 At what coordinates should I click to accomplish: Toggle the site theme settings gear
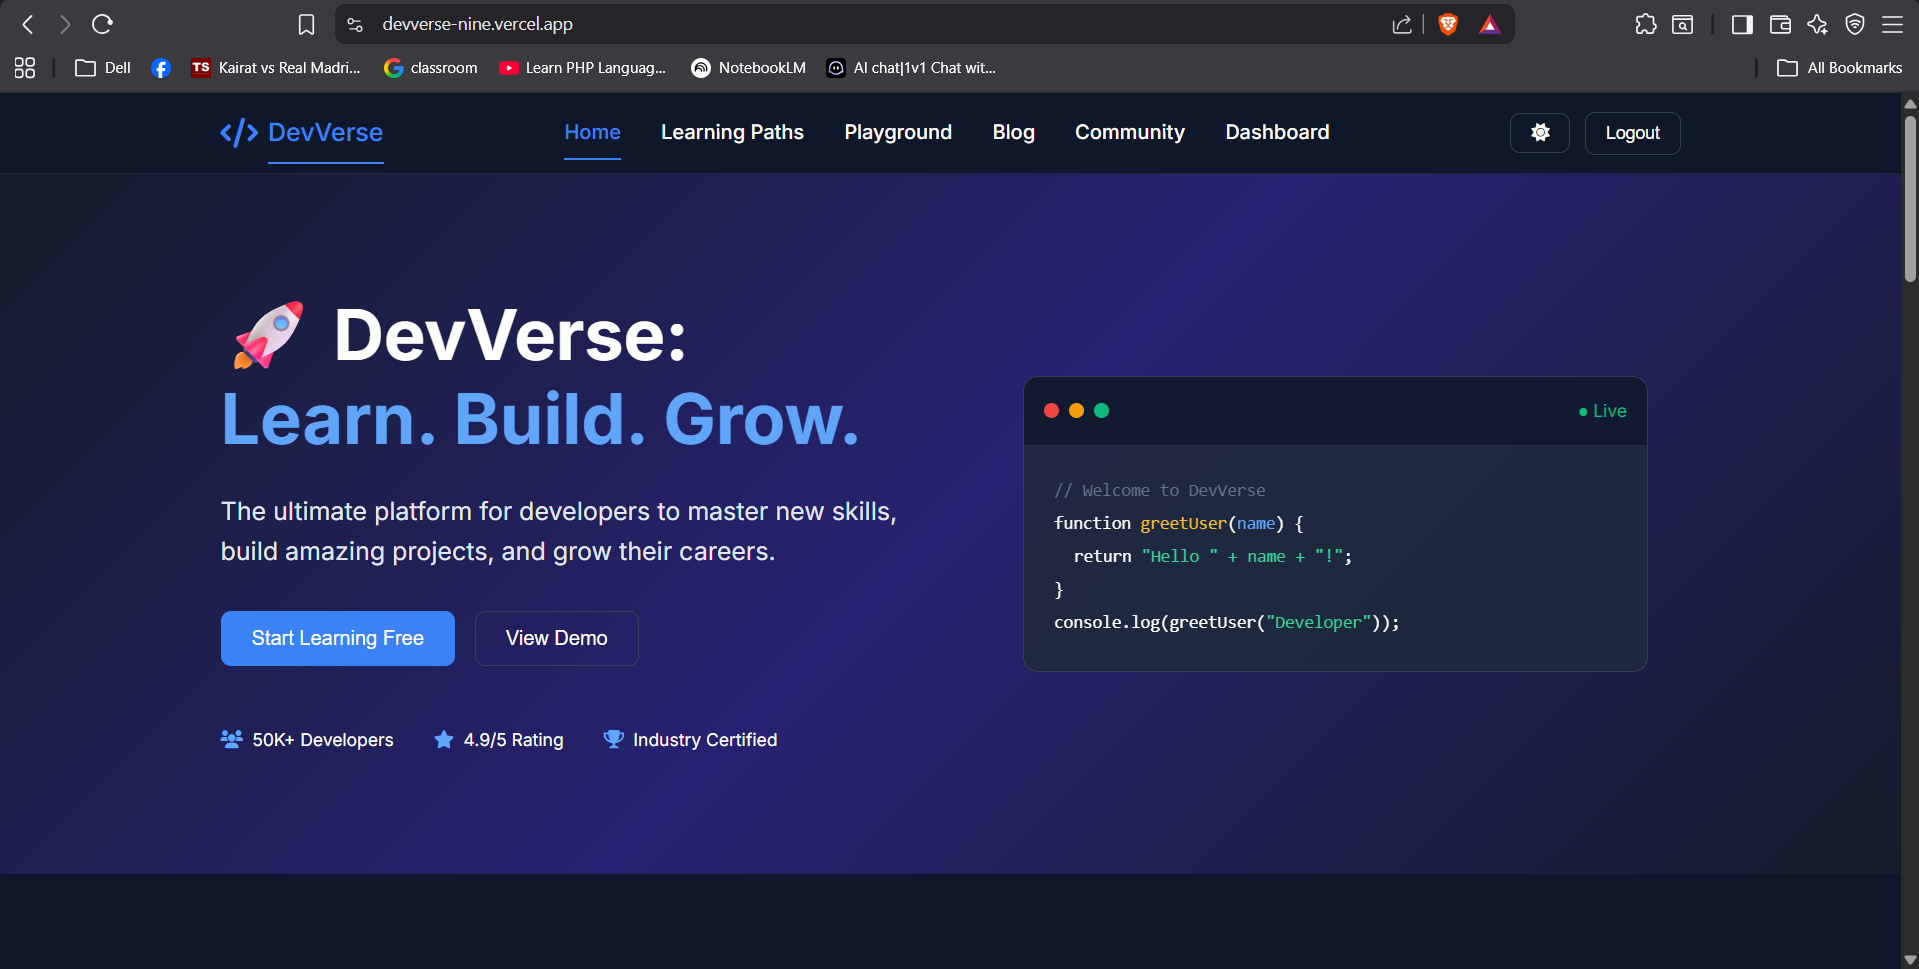tap(1539, 132)
